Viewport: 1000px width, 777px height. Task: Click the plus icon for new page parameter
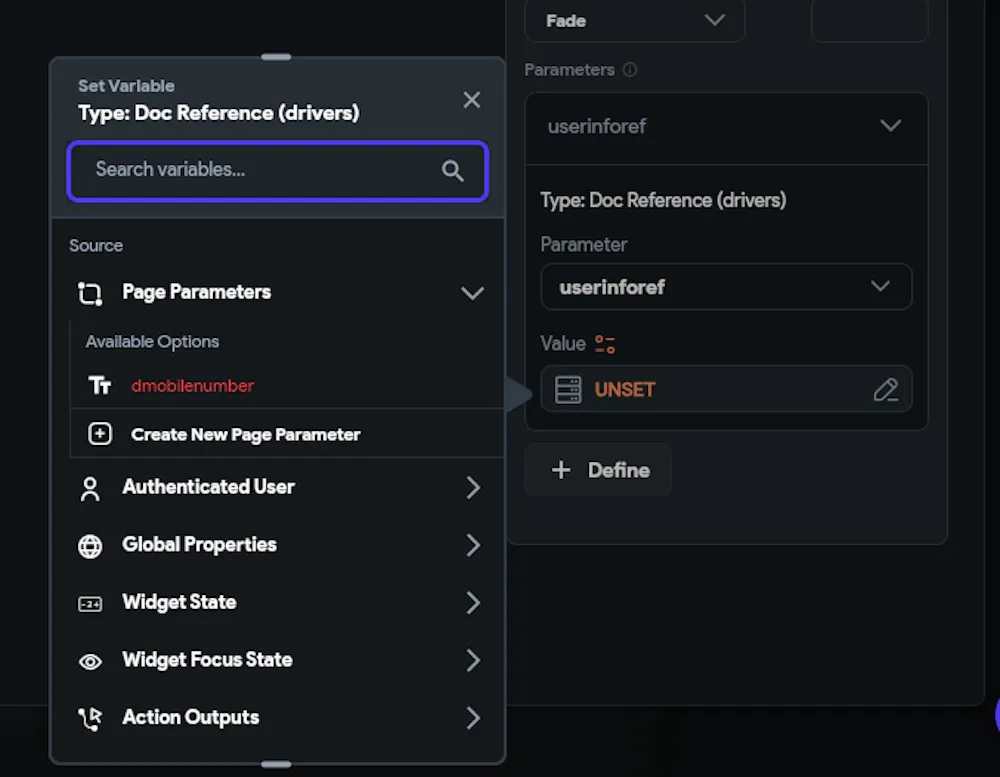[x=99, y=434]
